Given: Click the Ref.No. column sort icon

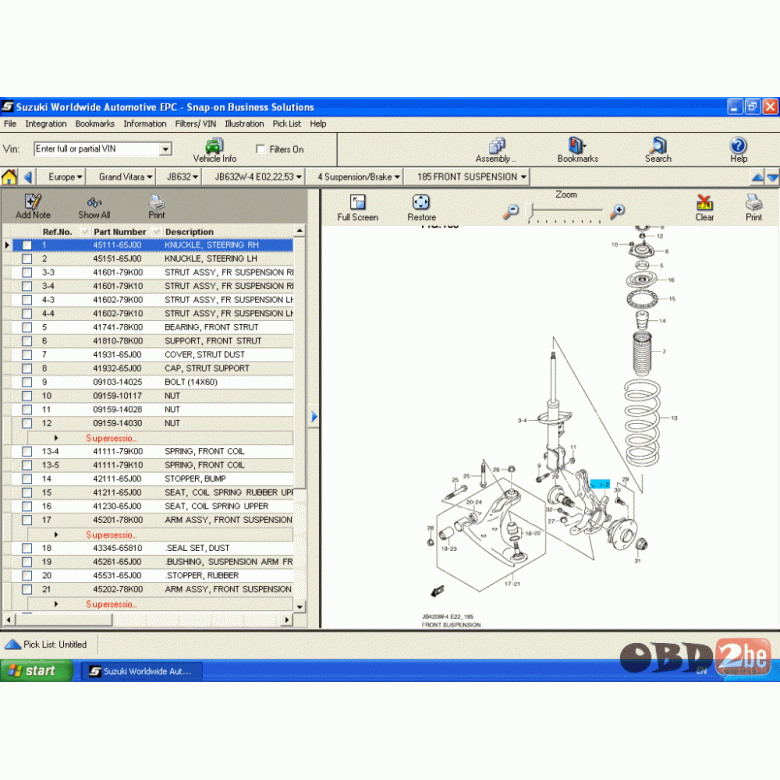Looking at the screenshot, I should point(84,231).
